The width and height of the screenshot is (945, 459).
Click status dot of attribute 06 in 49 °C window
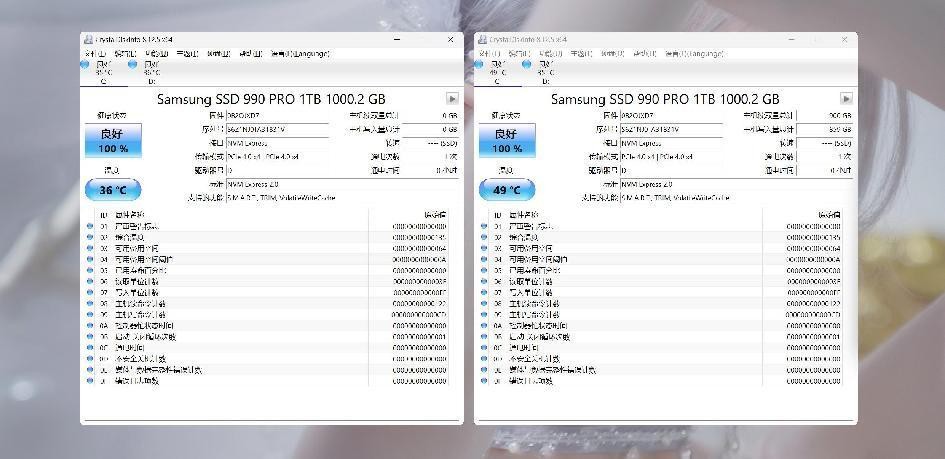coord(484,281)
